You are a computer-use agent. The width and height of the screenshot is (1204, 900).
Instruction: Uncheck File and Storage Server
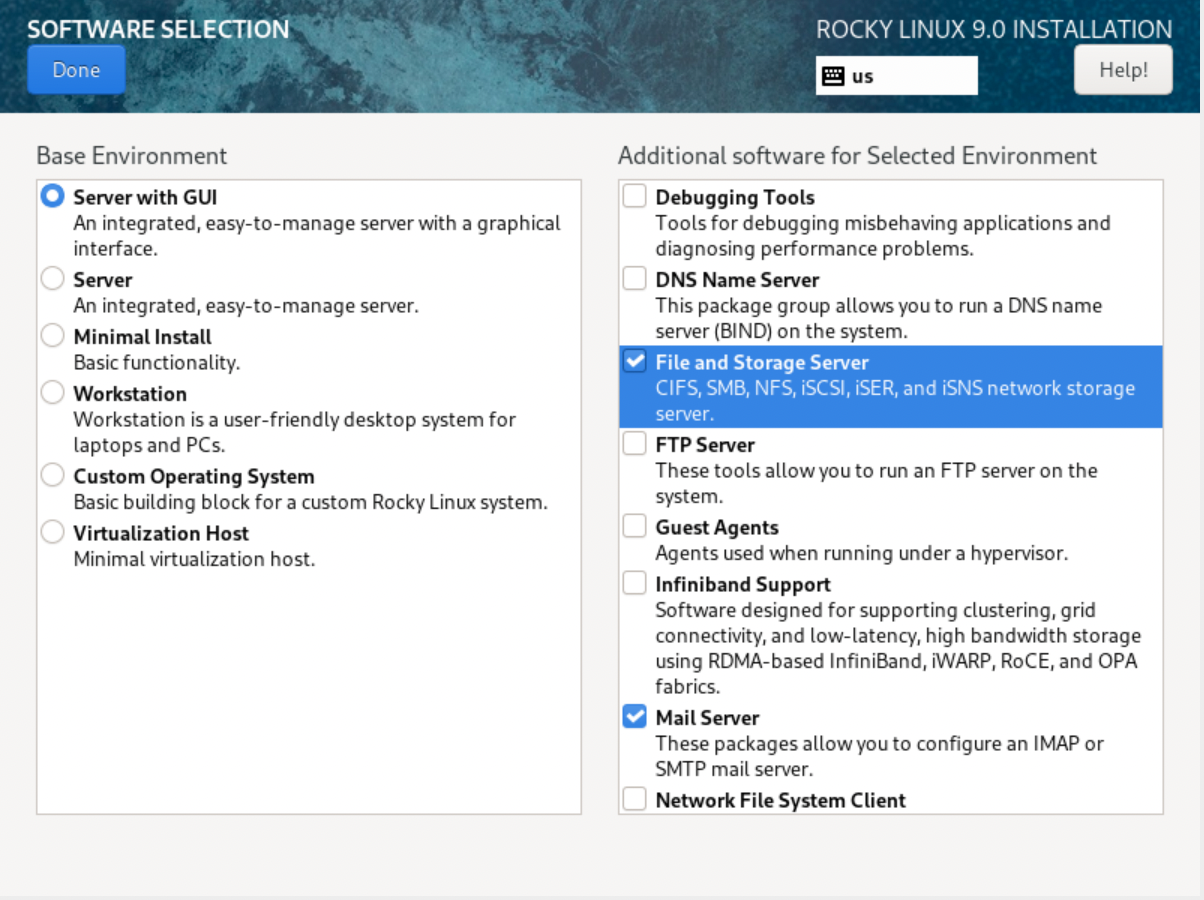(634, 361)
